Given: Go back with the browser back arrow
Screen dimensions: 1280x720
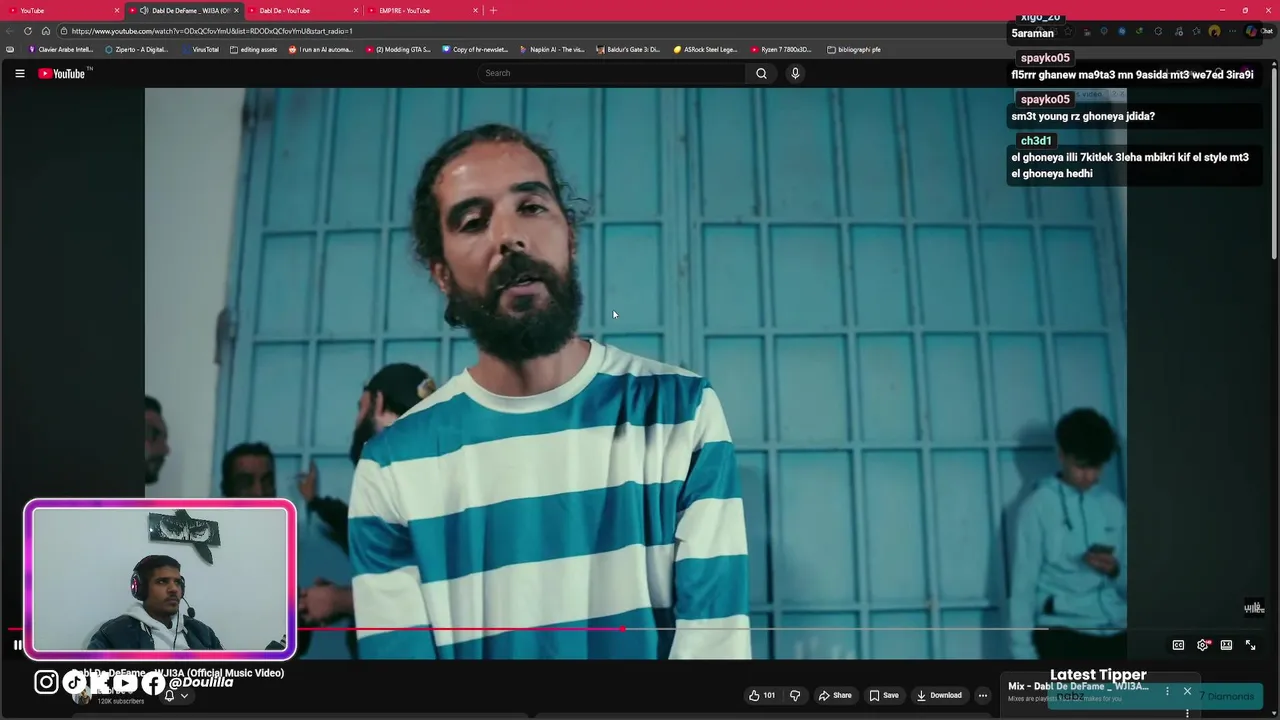Looking at the screenshot, I should click(11, 31).
